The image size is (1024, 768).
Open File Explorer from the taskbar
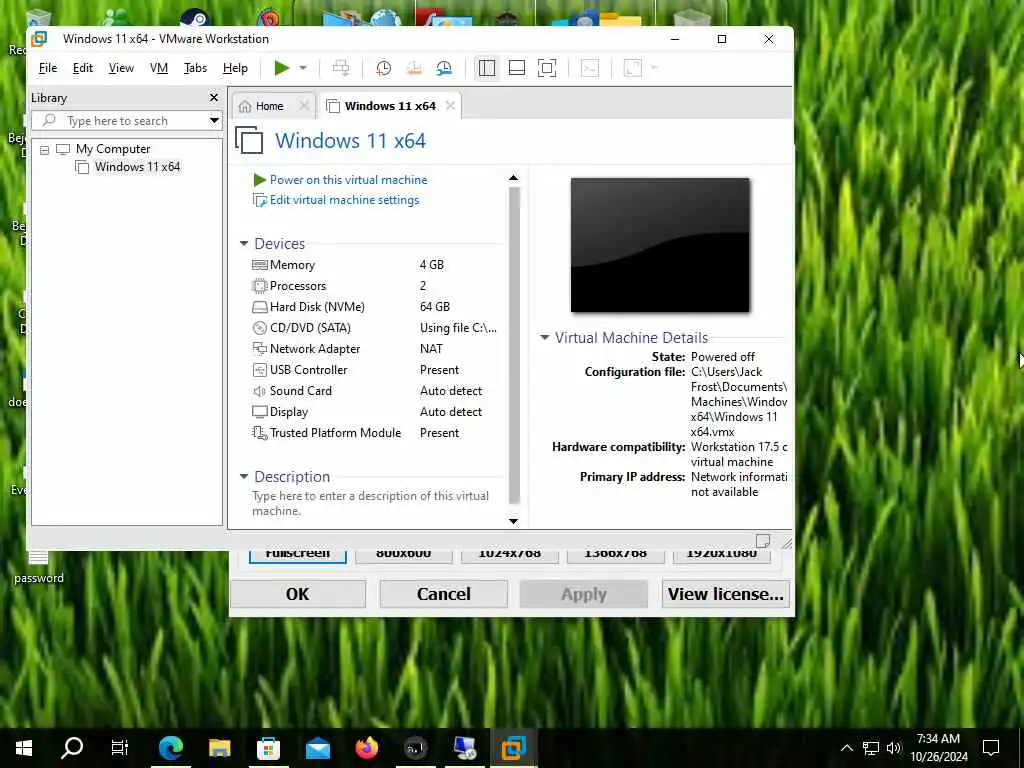219,748
